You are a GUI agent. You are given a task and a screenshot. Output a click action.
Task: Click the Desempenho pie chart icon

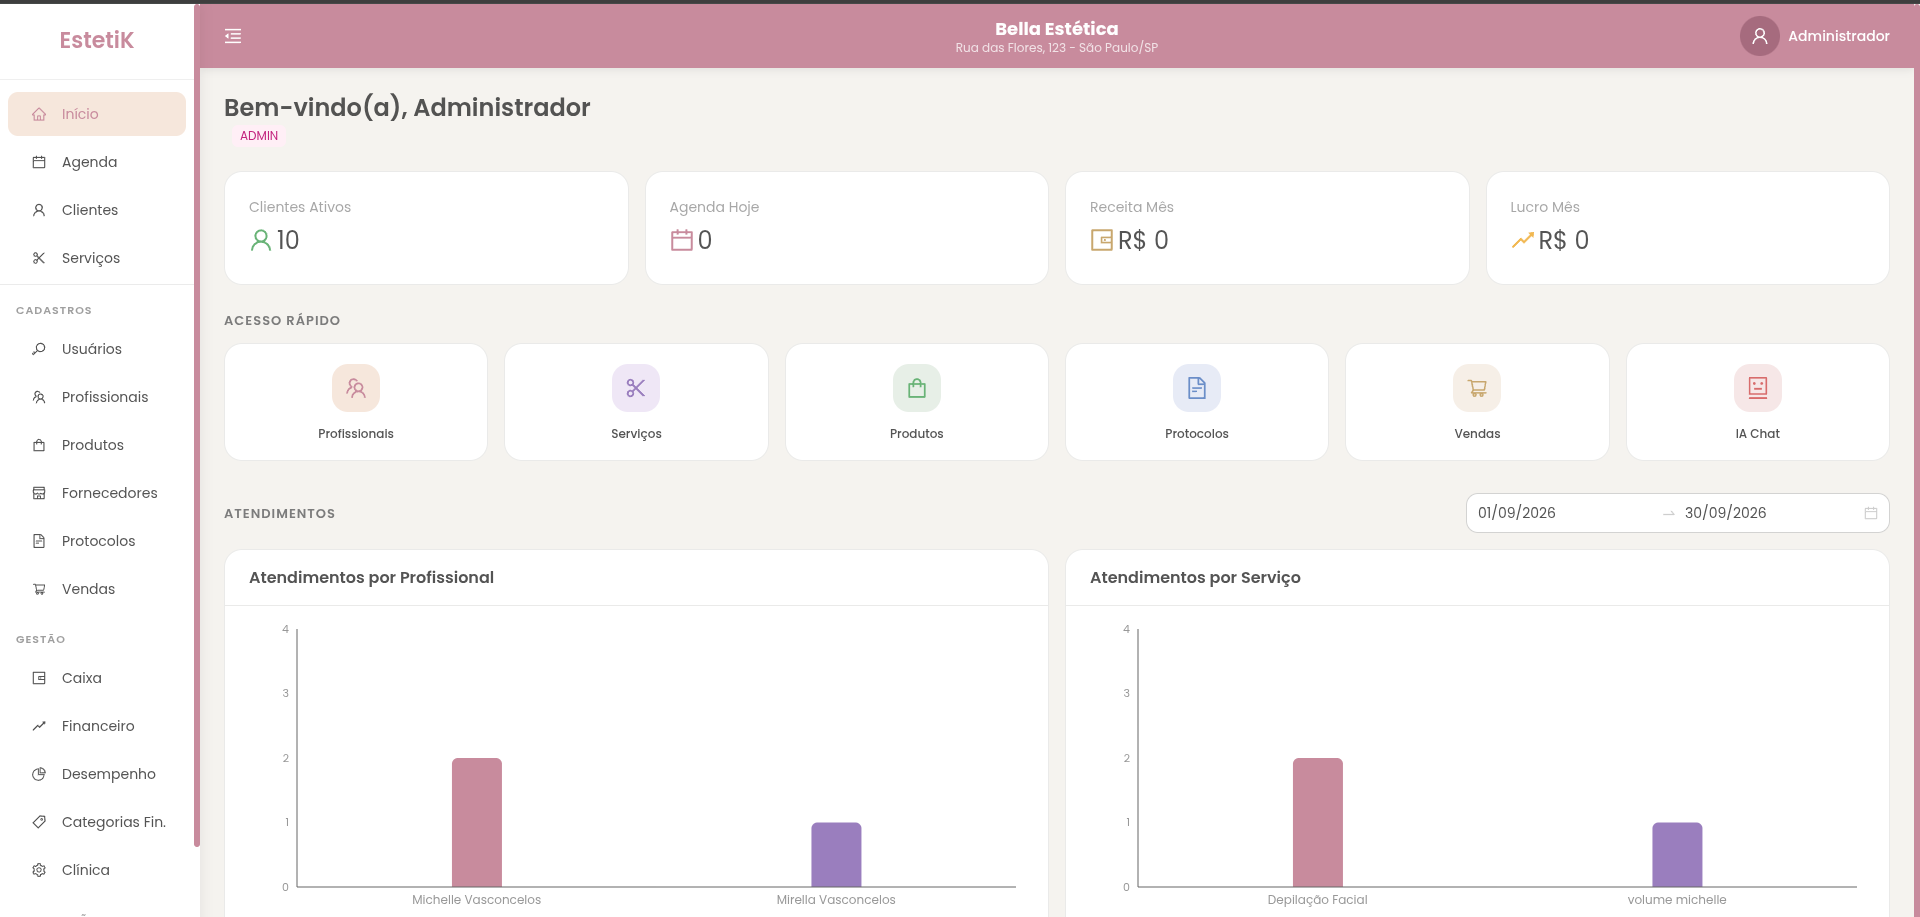click(39, 774)
